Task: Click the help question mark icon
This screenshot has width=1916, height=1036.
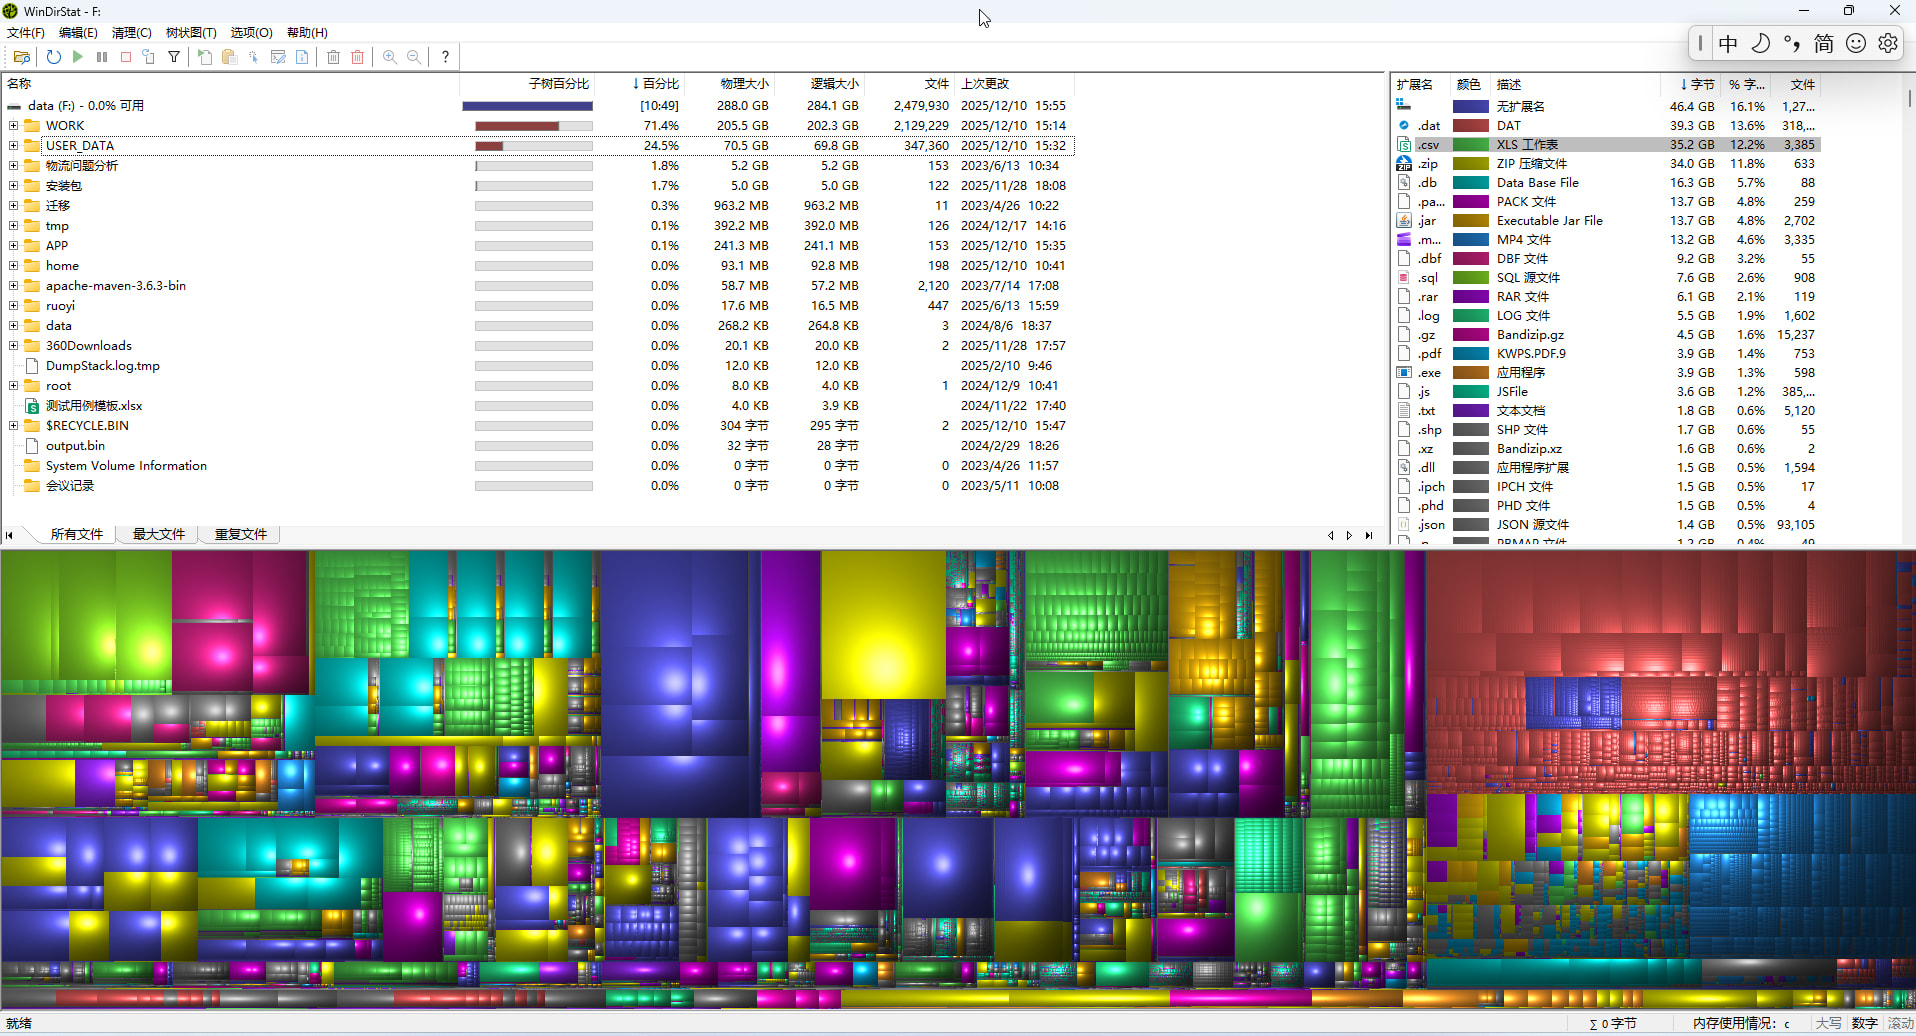Action: pyautogui.click(x=445, y=57)
